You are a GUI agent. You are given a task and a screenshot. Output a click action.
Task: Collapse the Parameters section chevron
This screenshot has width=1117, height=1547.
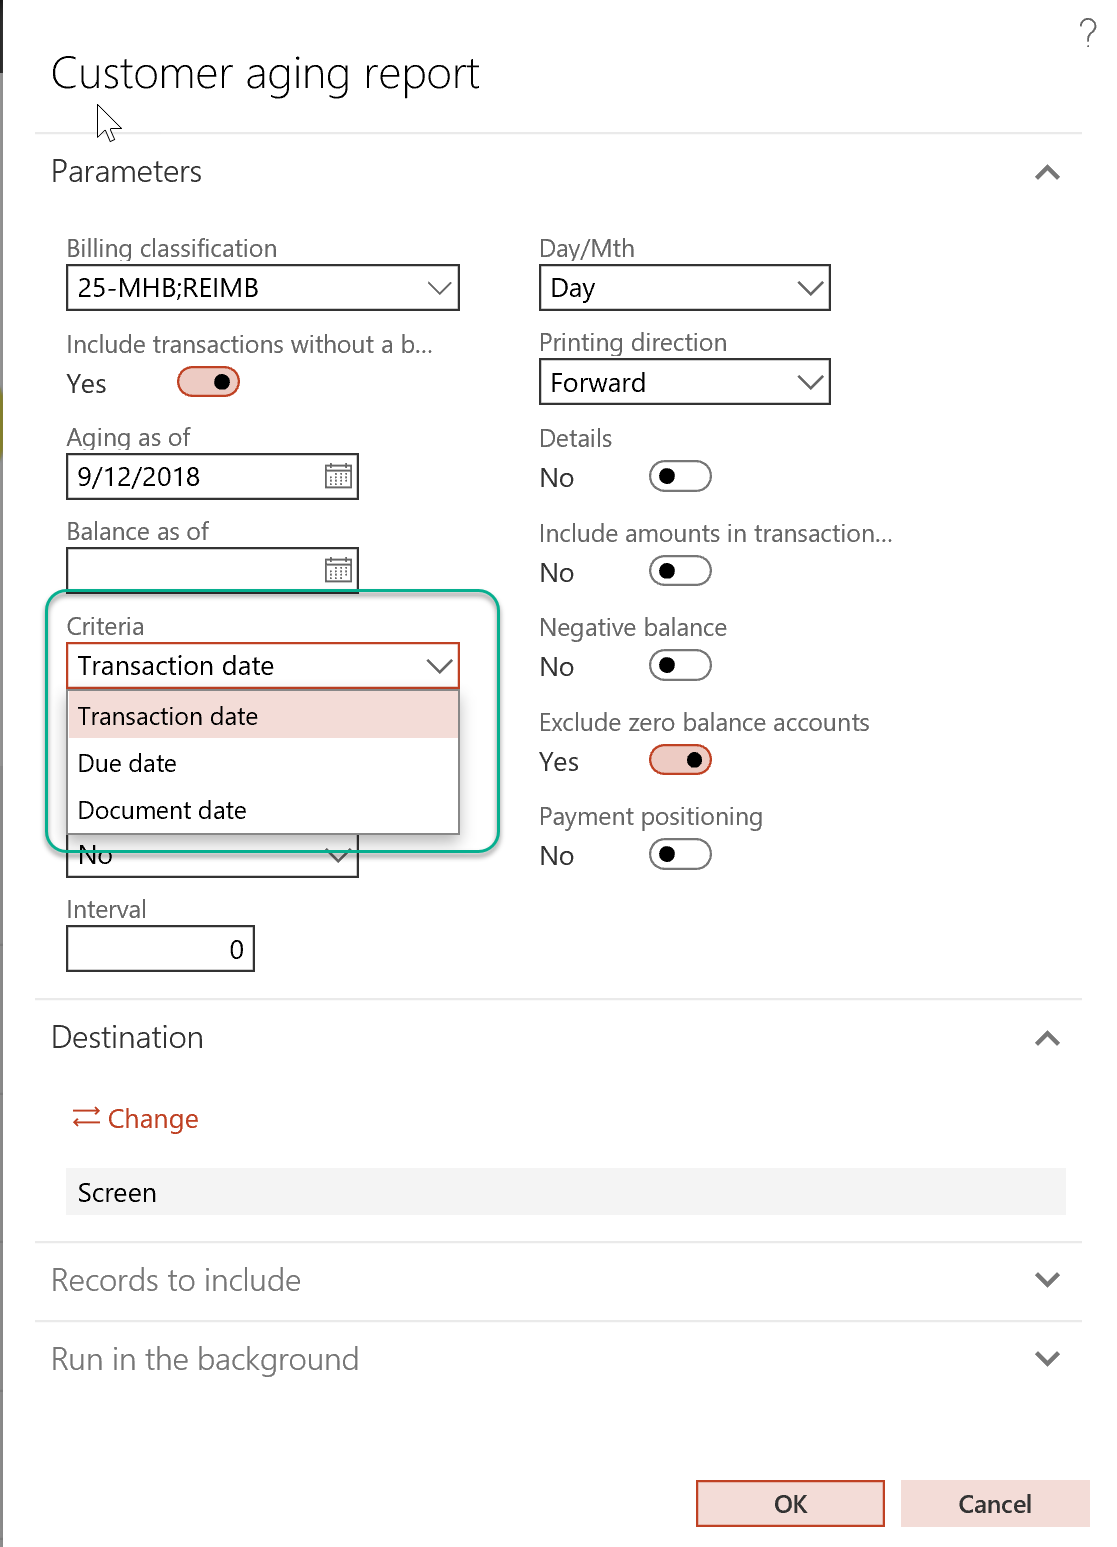point(1047,173)
